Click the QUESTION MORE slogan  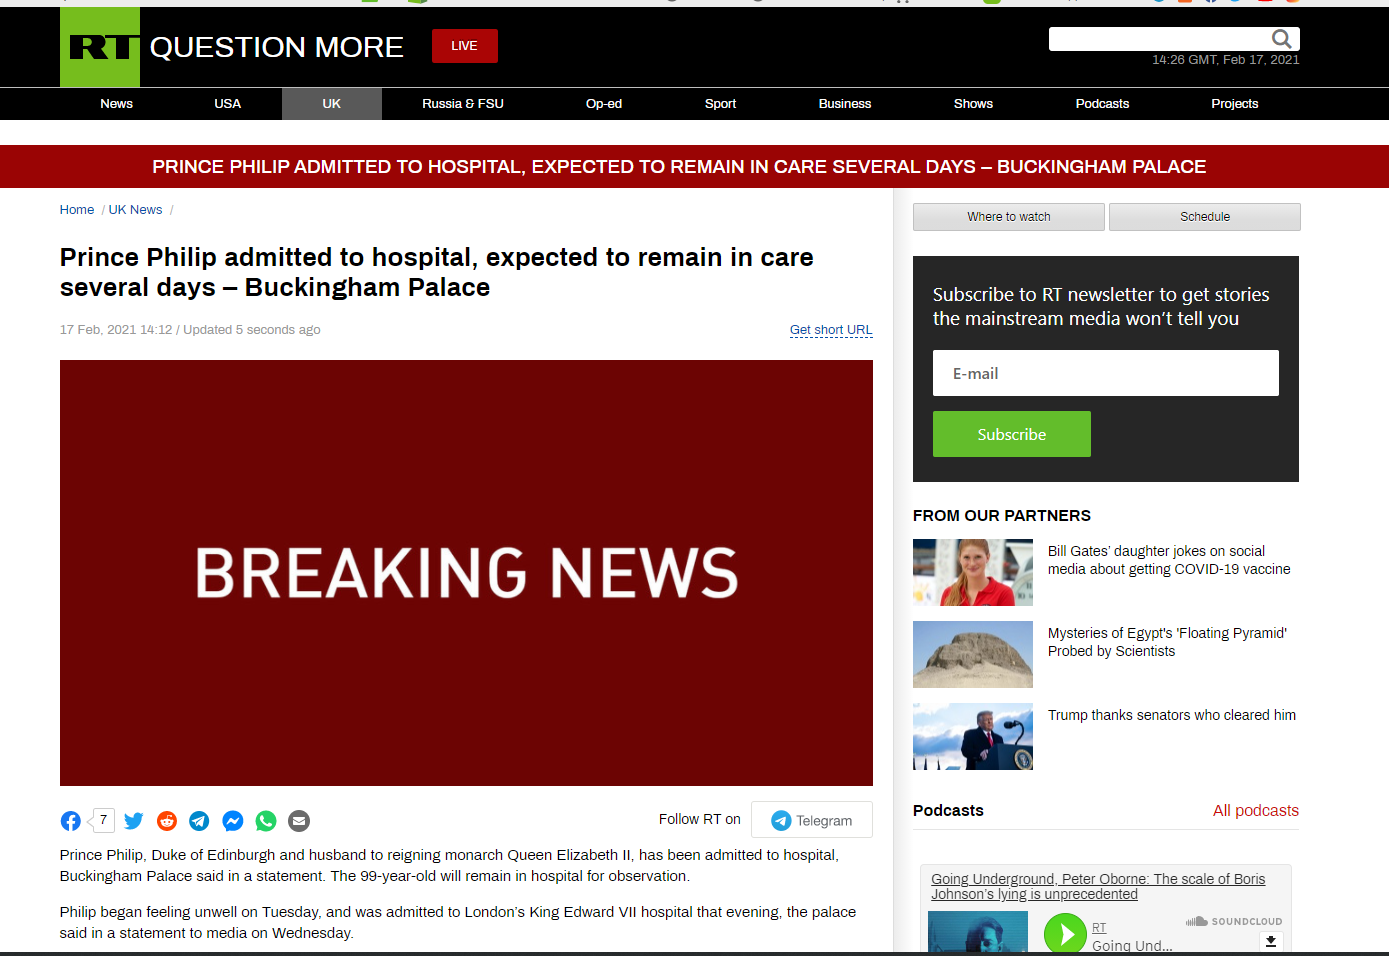[277, 47]
